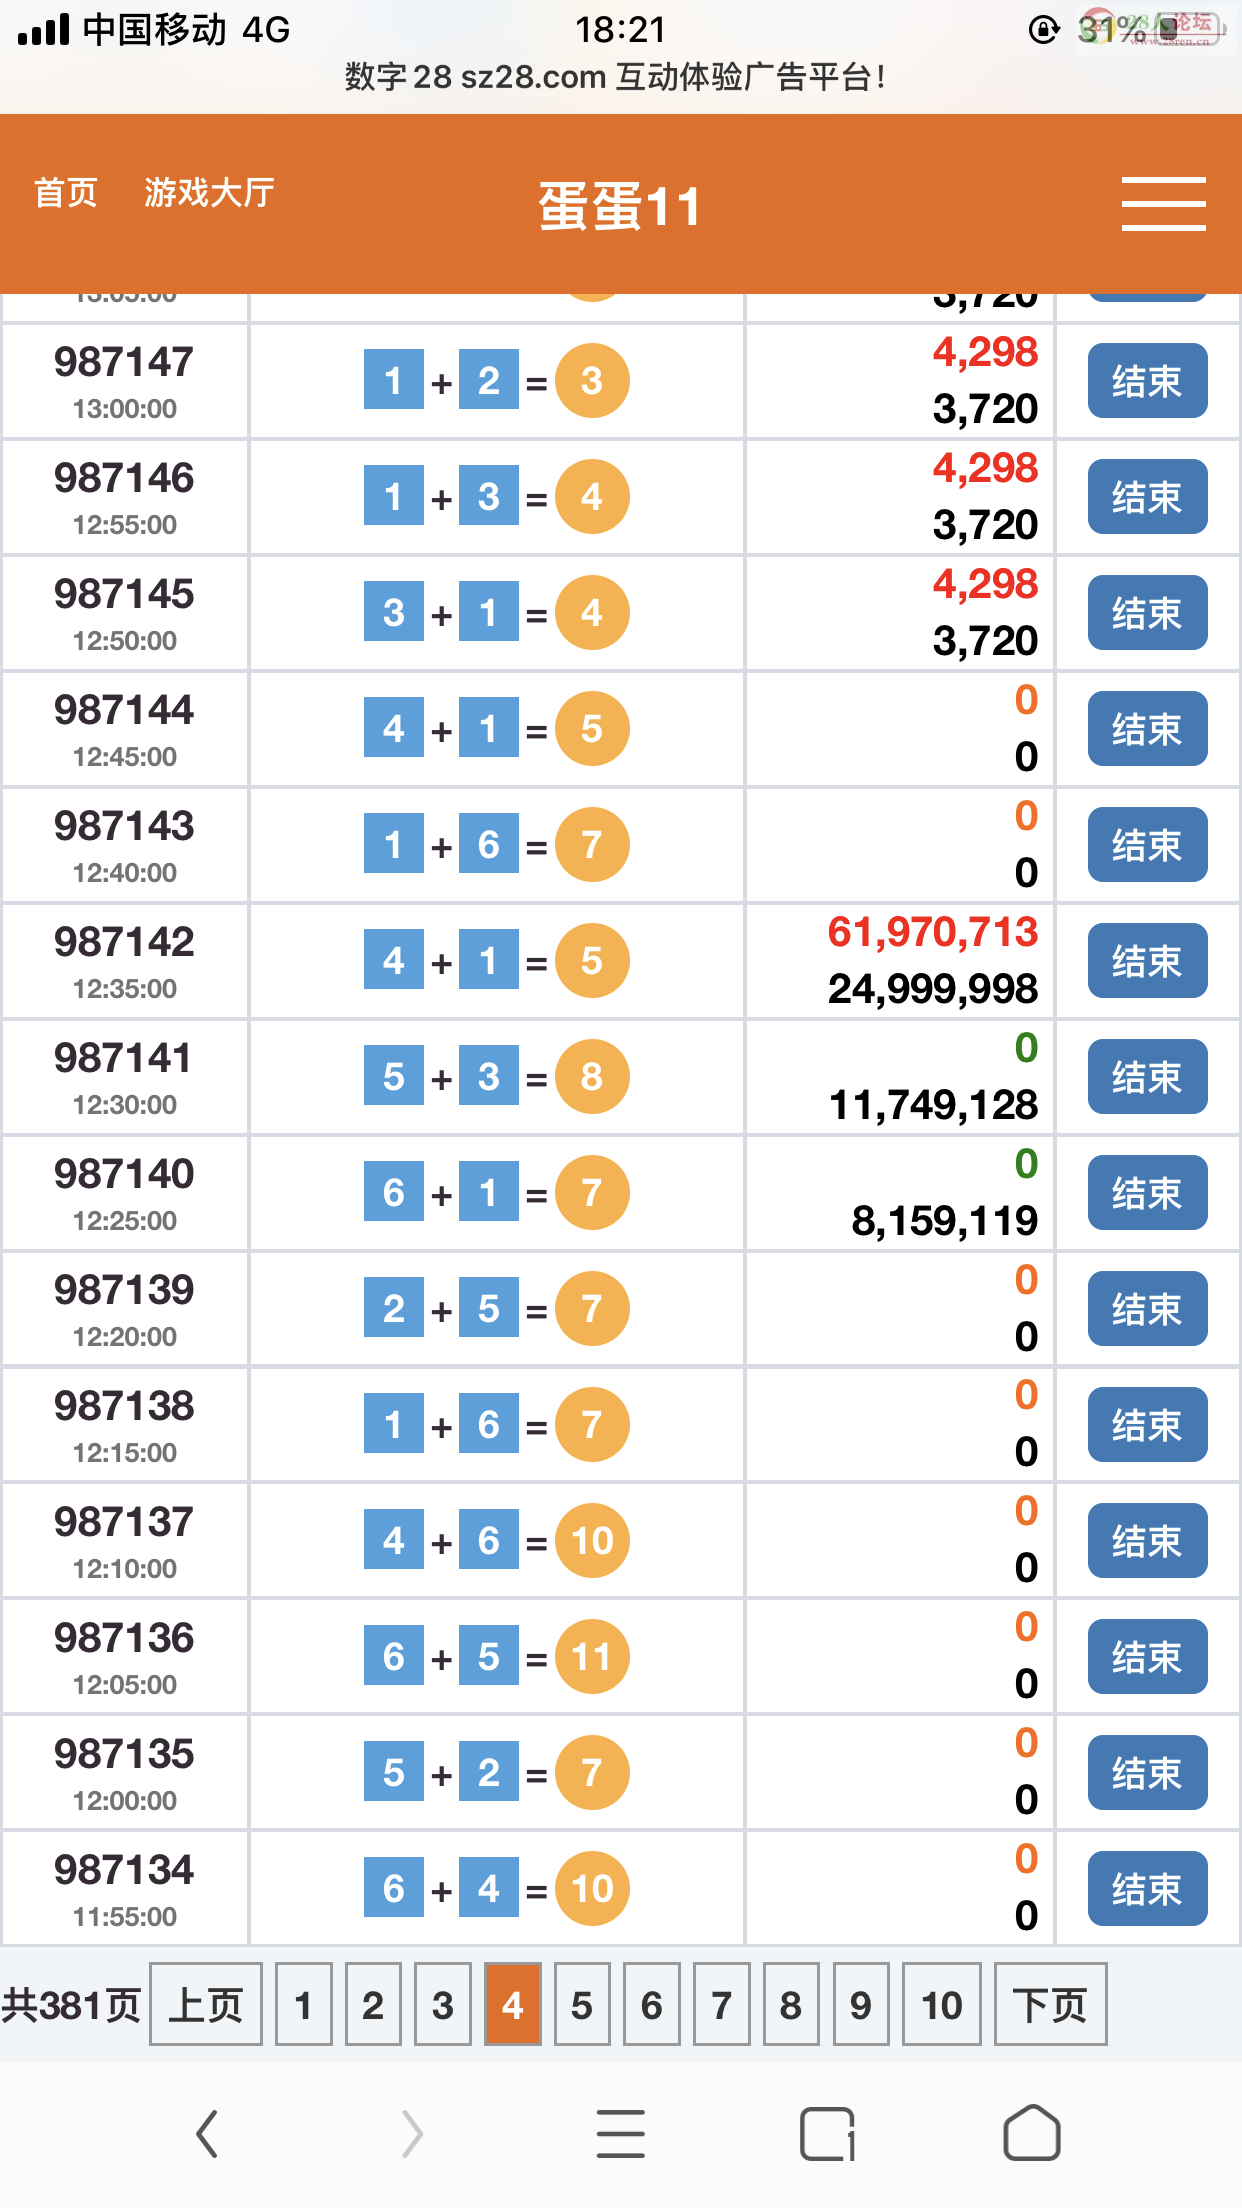Go to page 5 in pagination

point(582,2004)
